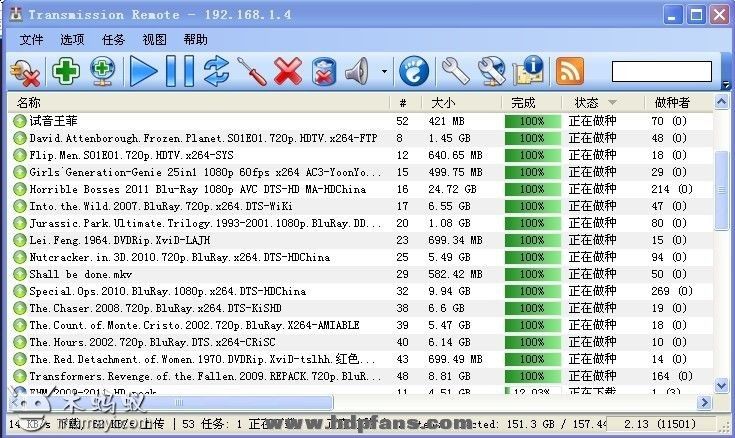Add torrent from URL with the globe plus icon

coord(103,71)
